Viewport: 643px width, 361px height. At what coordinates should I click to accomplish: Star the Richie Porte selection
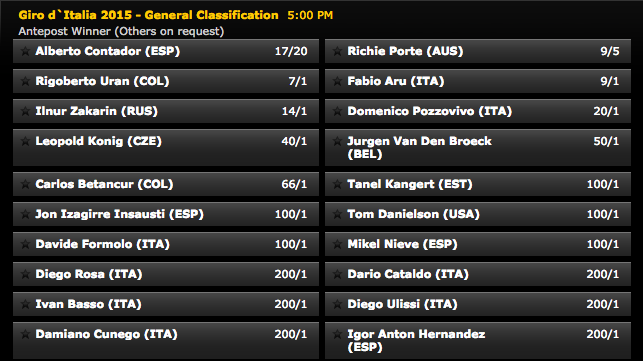point(337,51)
